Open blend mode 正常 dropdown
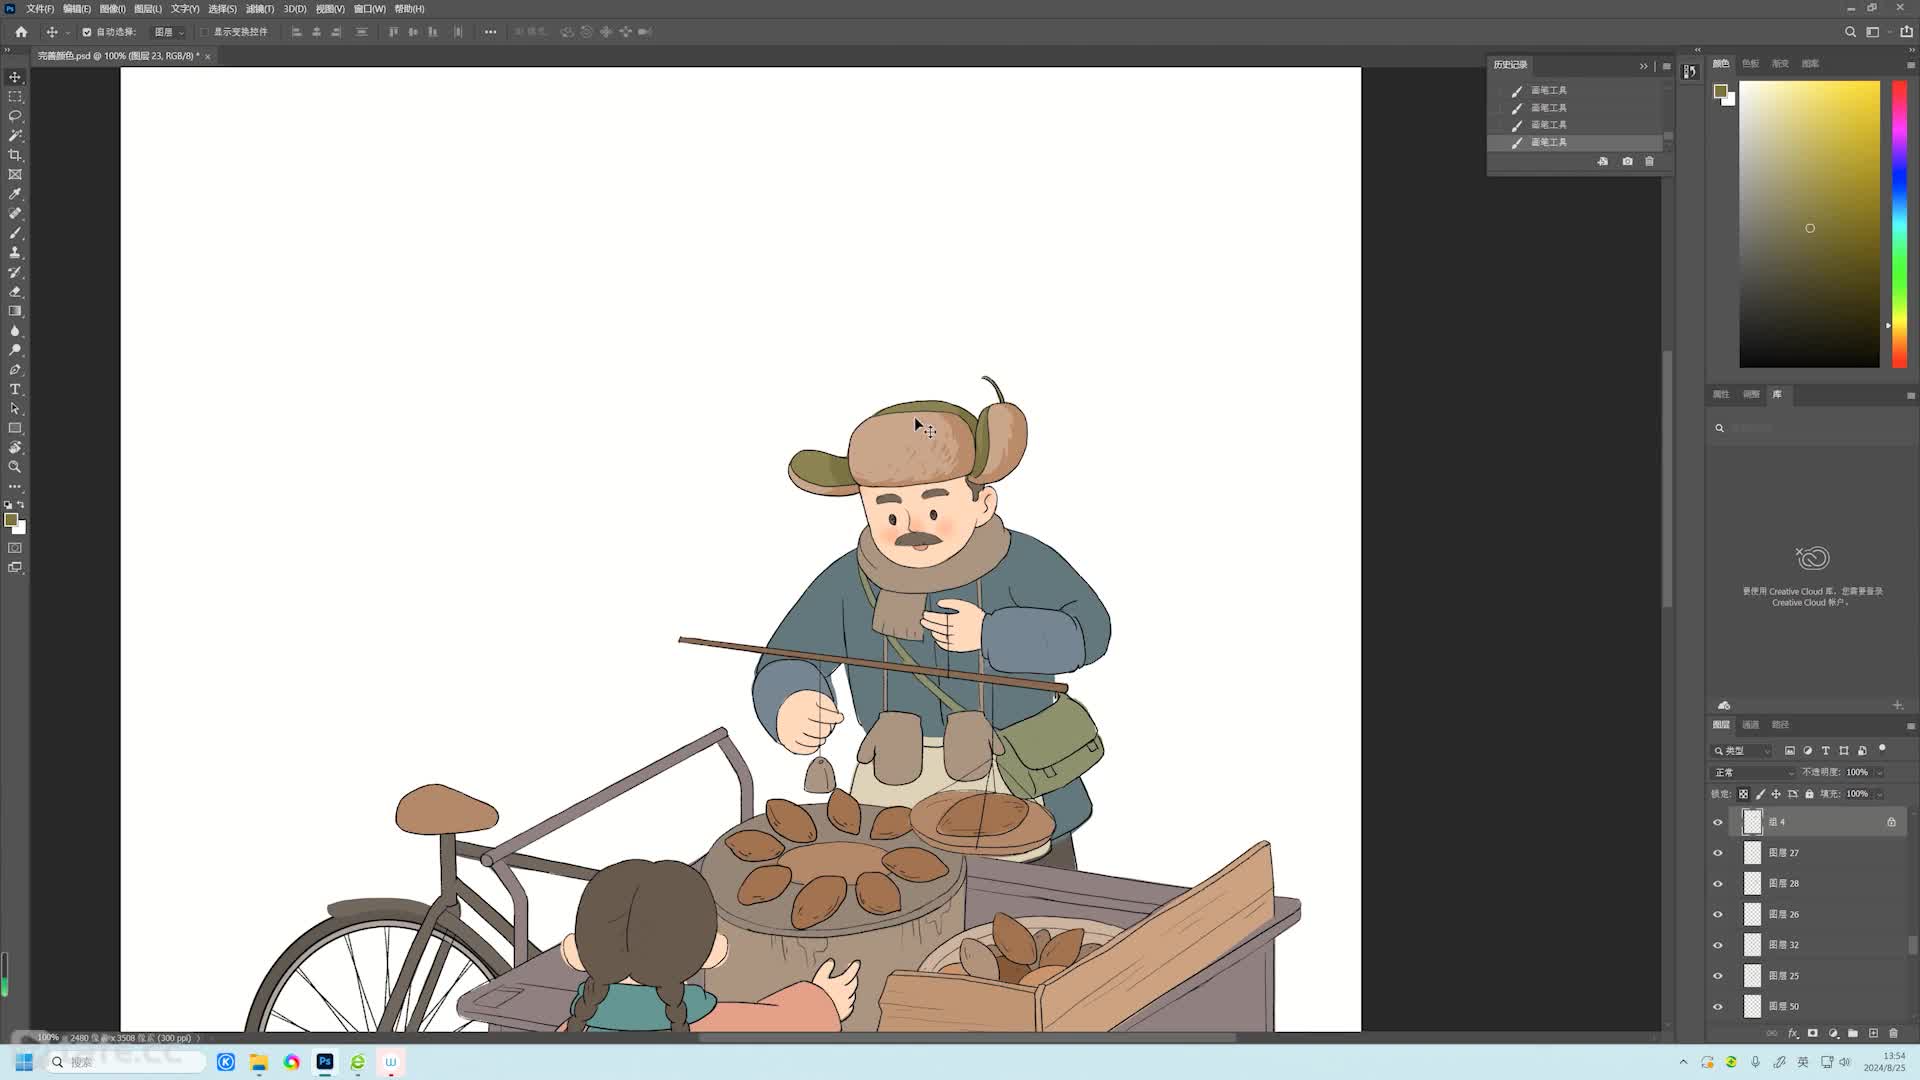This screenshot has height=1080, width=1920. pyautogui.click(x=1754, y=772)
